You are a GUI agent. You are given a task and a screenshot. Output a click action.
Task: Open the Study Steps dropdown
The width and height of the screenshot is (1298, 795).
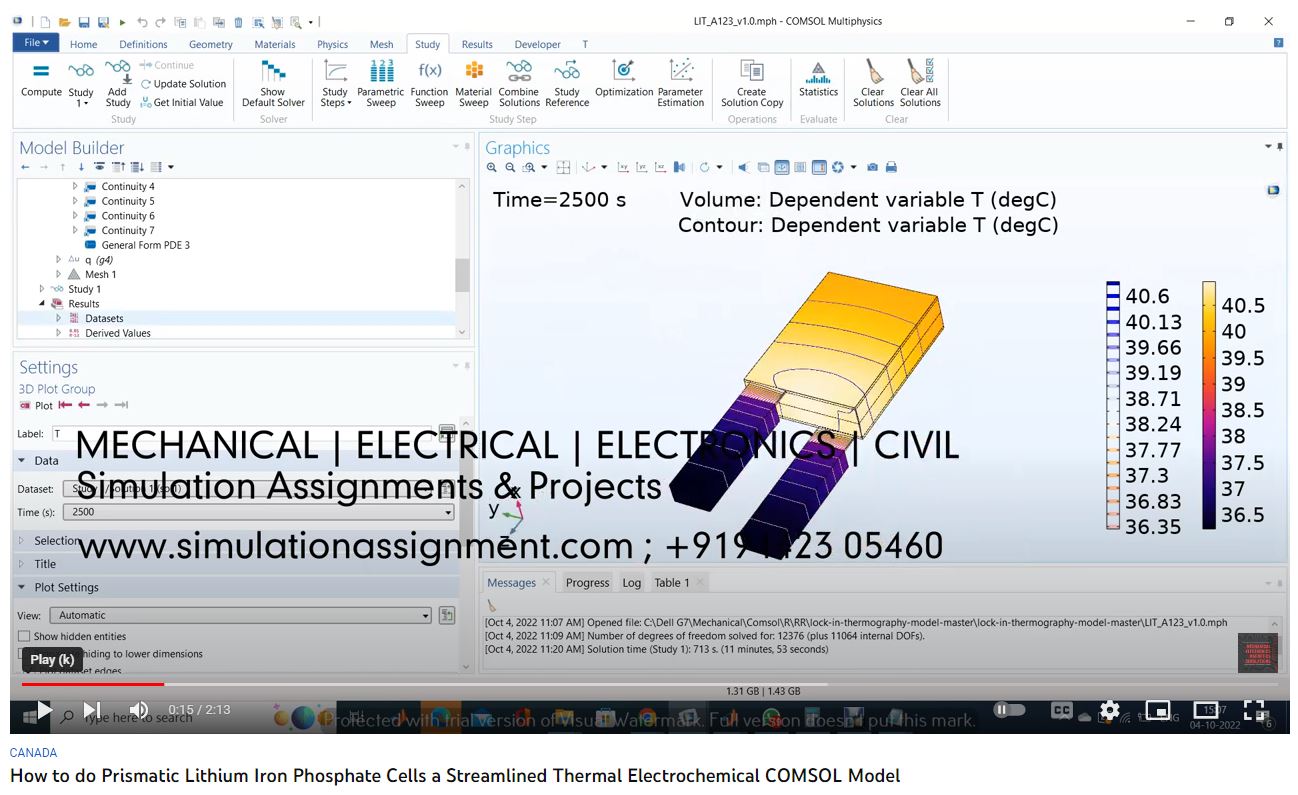click(335, 83)
